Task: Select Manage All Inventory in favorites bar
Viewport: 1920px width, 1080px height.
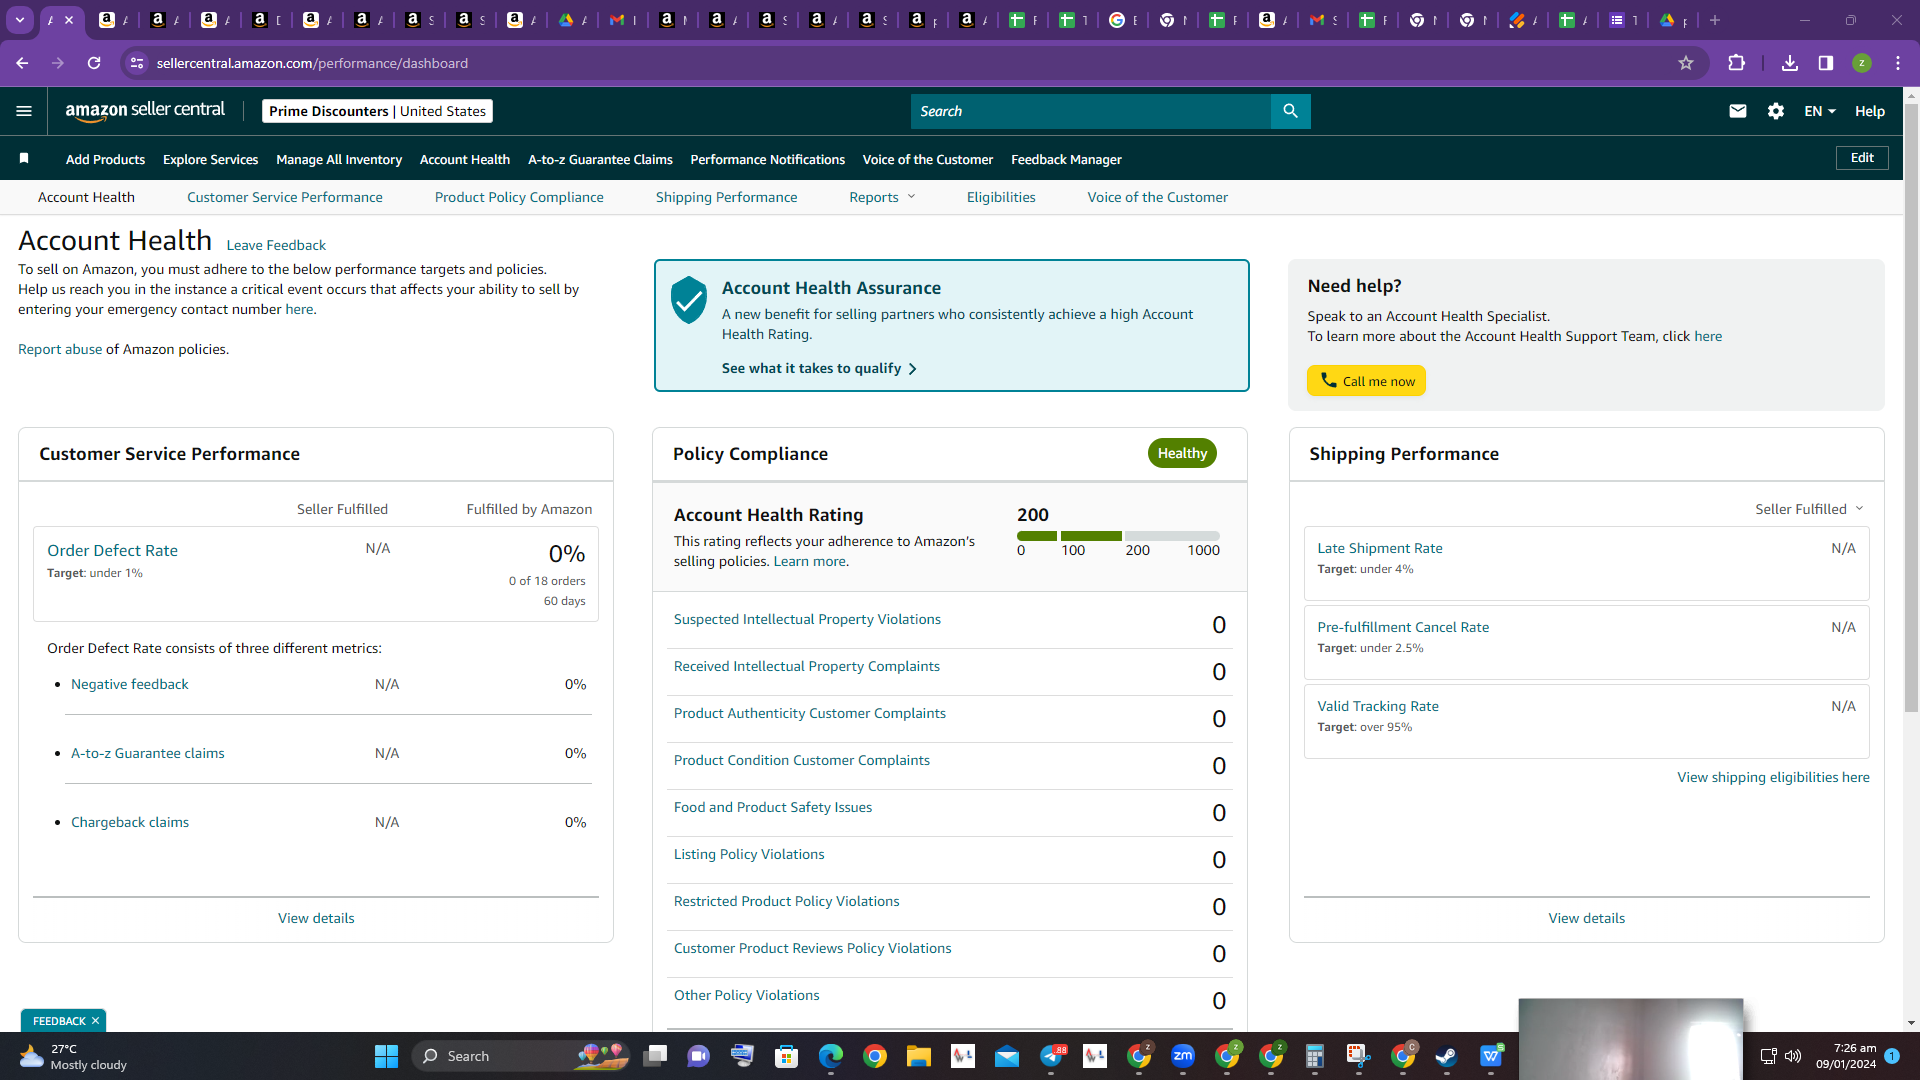Action: [339, 159]
